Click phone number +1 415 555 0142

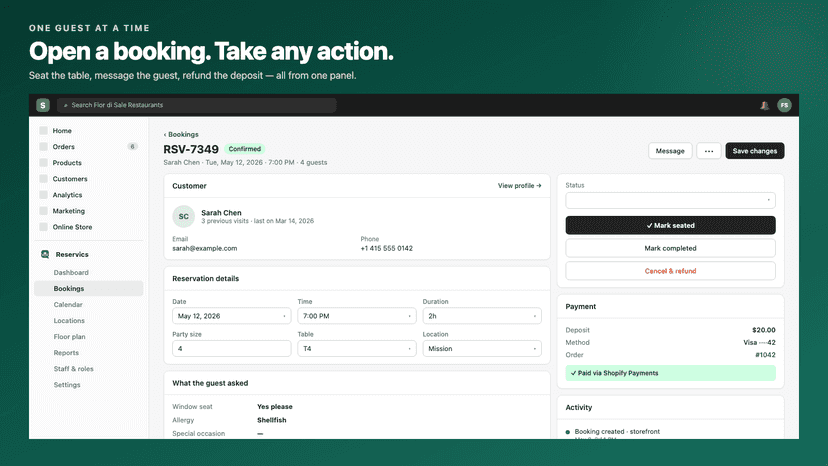[387, 248]
